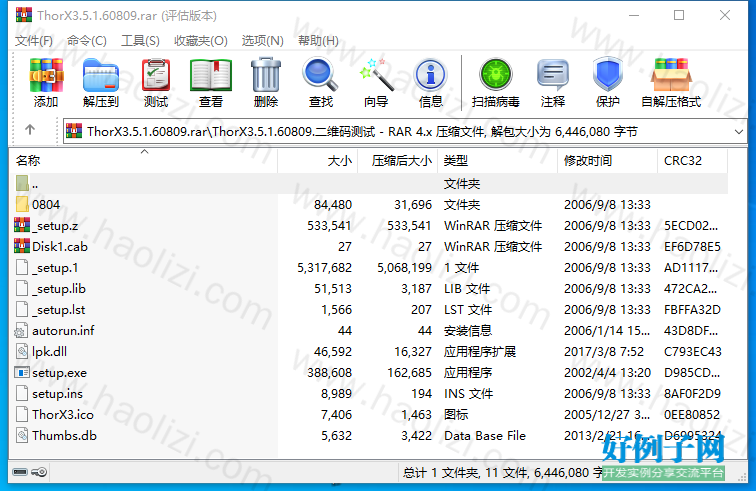
Task: Click modified time 2017/3/8 7:52
Action: 604,352
